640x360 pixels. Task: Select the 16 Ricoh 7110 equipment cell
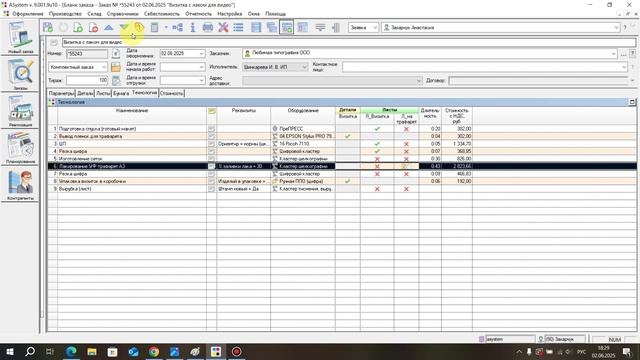303,144
